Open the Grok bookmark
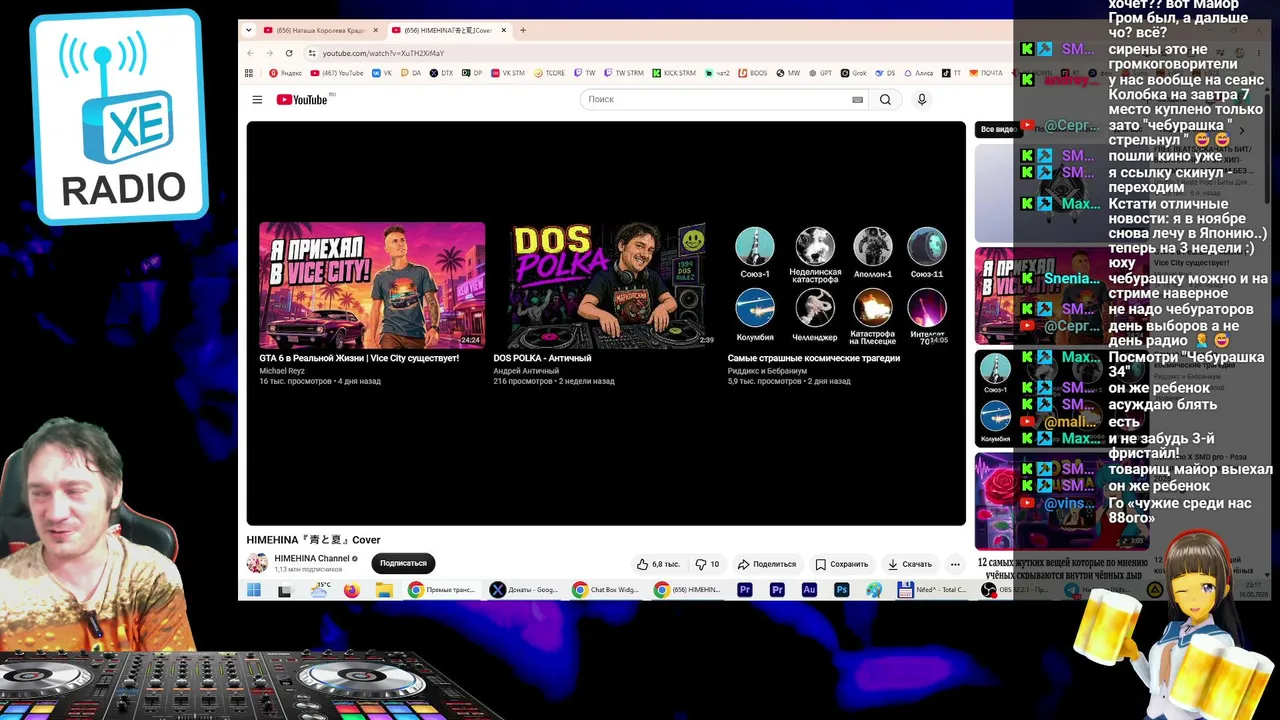Viewport: 1280px width, 720px height. [x=854, y=73]
